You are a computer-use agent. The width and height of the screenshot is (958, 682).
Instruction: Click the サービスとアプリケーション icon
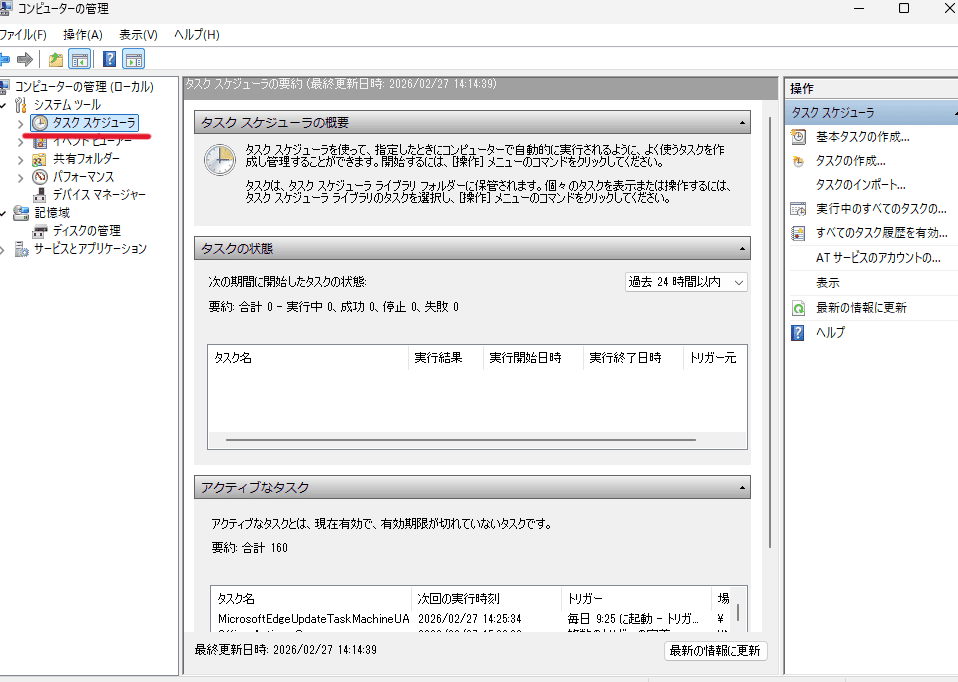21,249
